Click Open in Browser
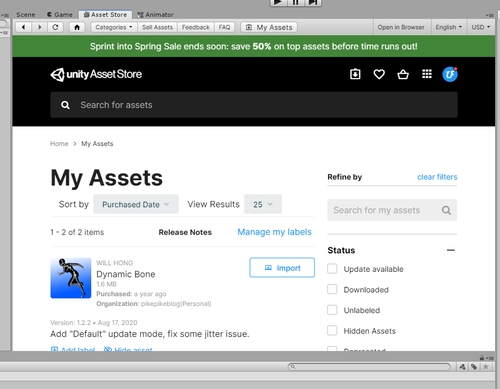The image size is (500, 389). coord(401,27)
